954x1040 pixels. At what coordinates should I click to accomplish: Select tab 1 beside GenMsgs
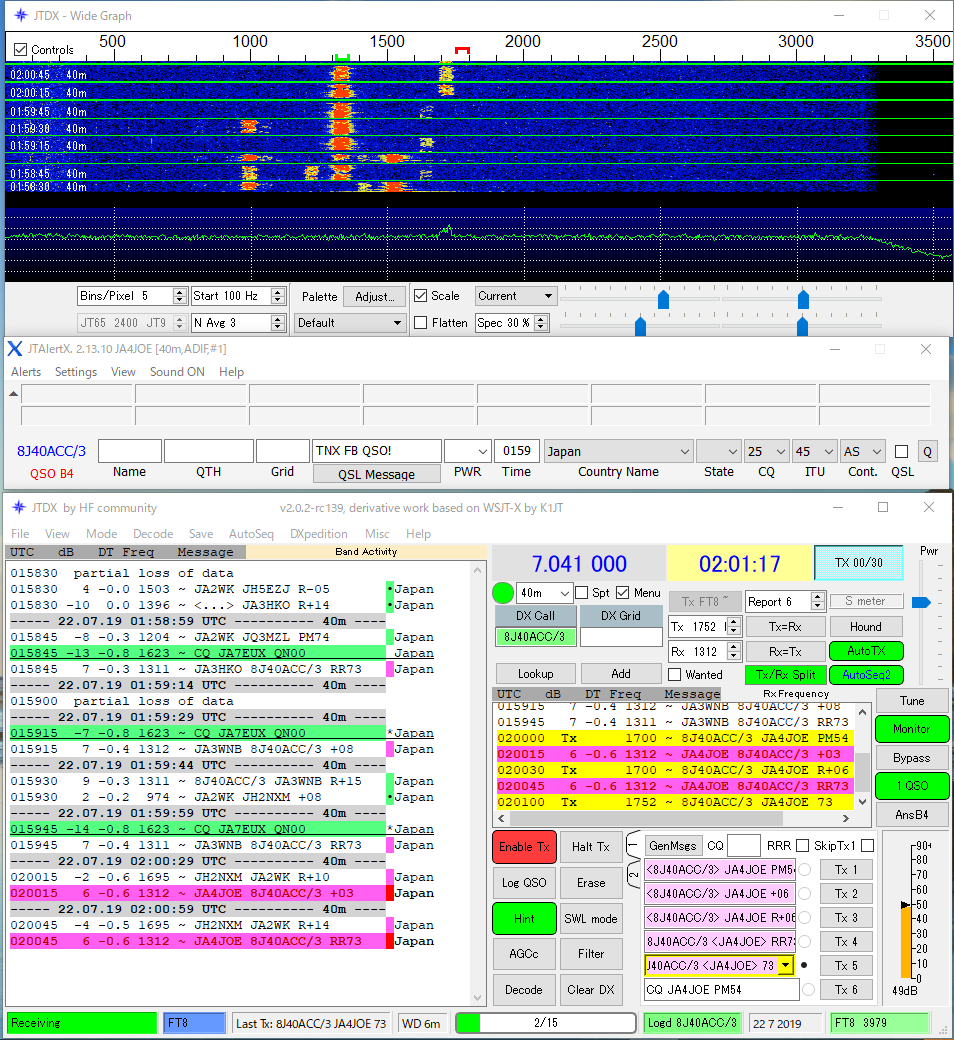633,846
